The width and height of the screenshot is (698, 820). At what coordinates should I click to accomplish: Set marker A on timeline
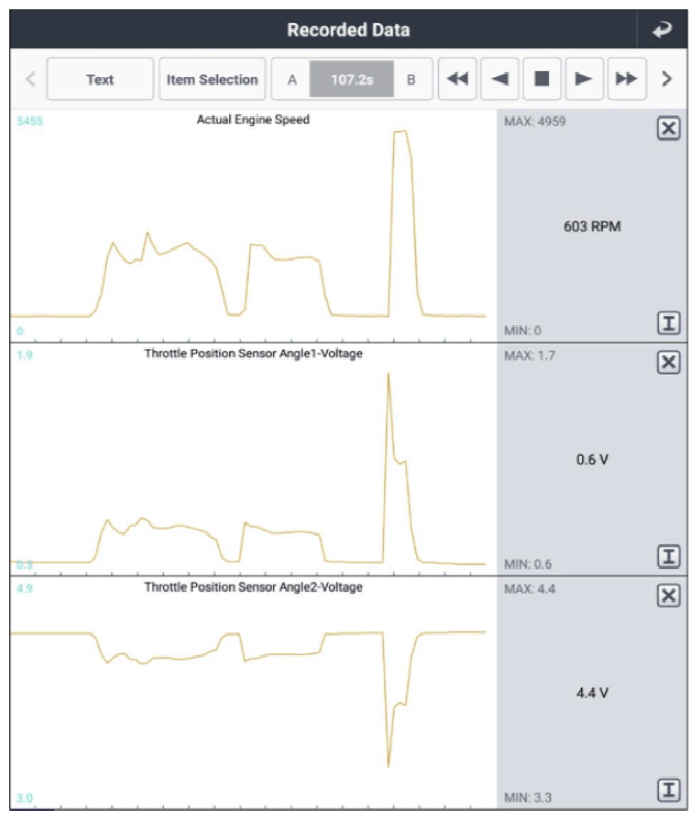[292, 80]
